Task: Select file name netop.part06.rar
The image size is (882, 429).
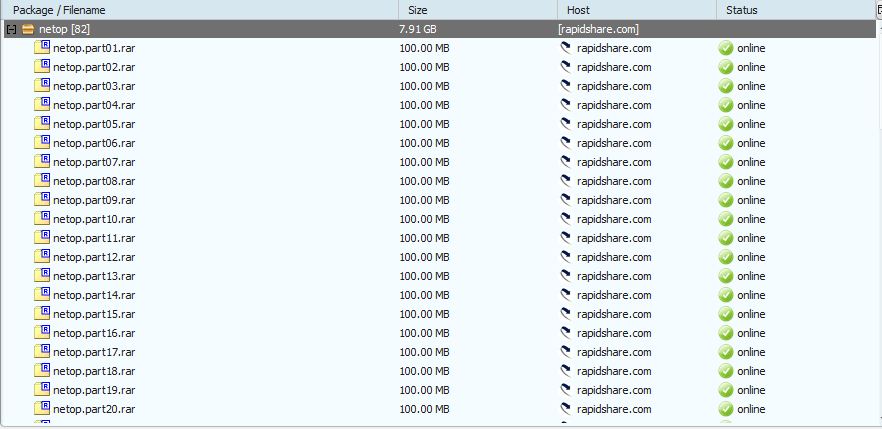Action: pyautogui.click(x=94, y=143)
